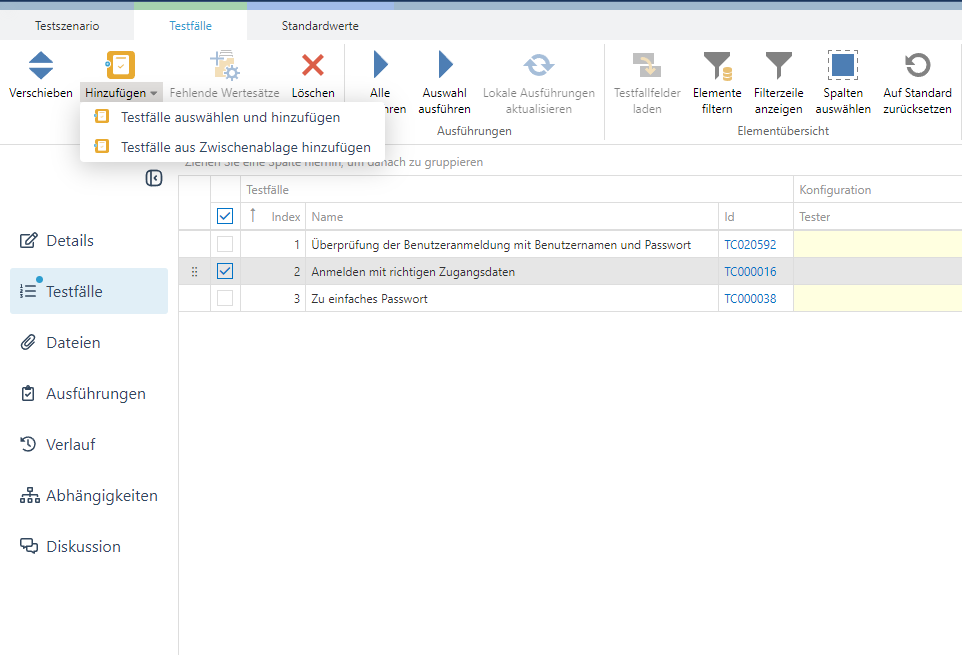Screen dimensions: 962x655
Task: Open test case link TC020592
Action: (750, 244)
